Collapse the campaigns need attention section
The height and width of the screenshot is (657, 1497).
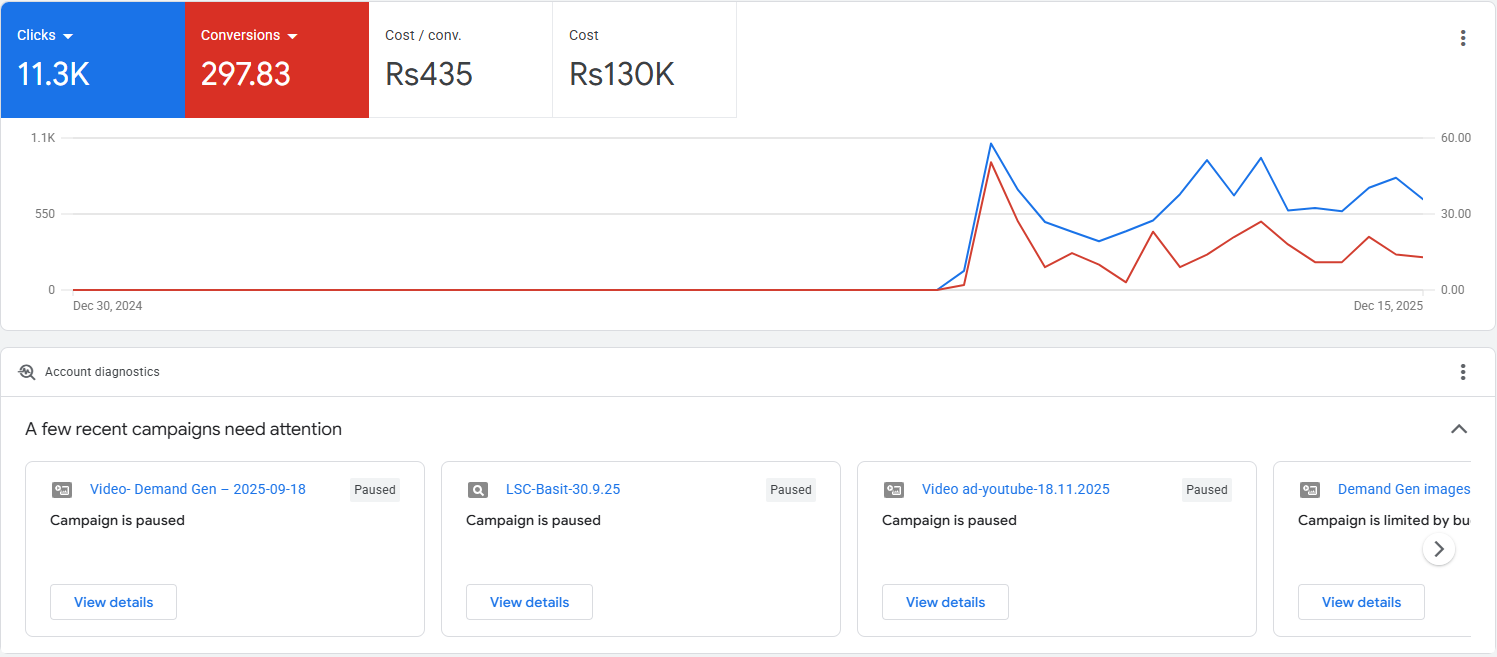coord(1459,429)
